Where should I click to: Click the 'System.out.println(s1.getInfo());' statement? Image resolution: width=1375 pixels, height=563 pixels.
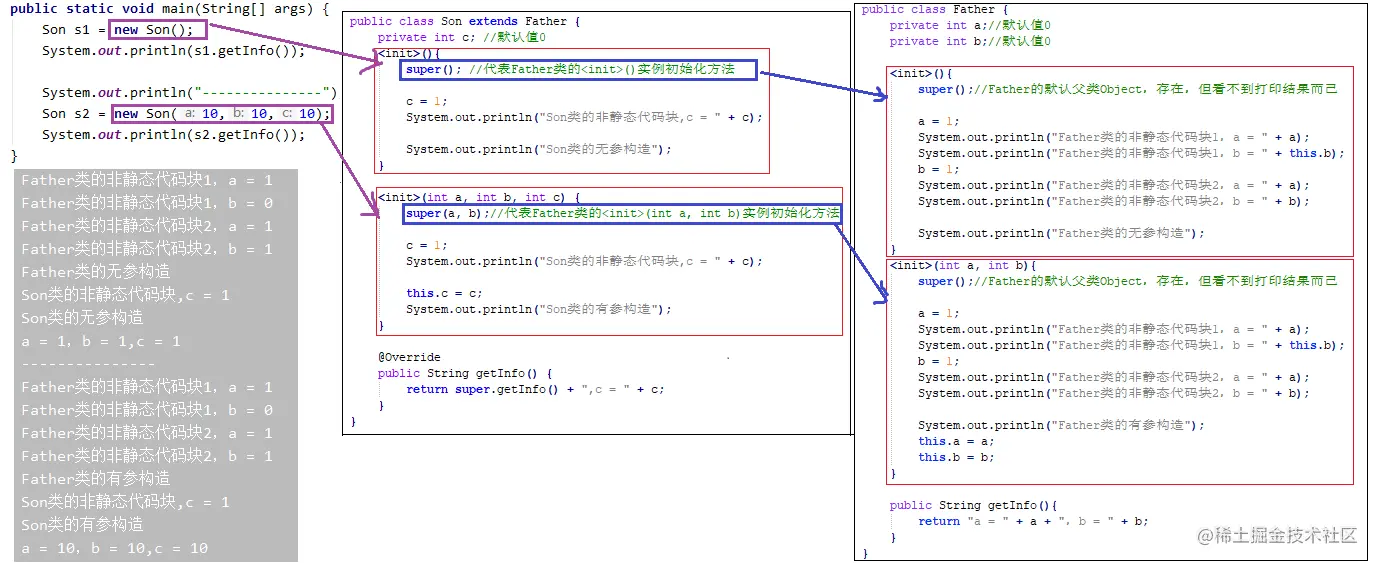173,51
